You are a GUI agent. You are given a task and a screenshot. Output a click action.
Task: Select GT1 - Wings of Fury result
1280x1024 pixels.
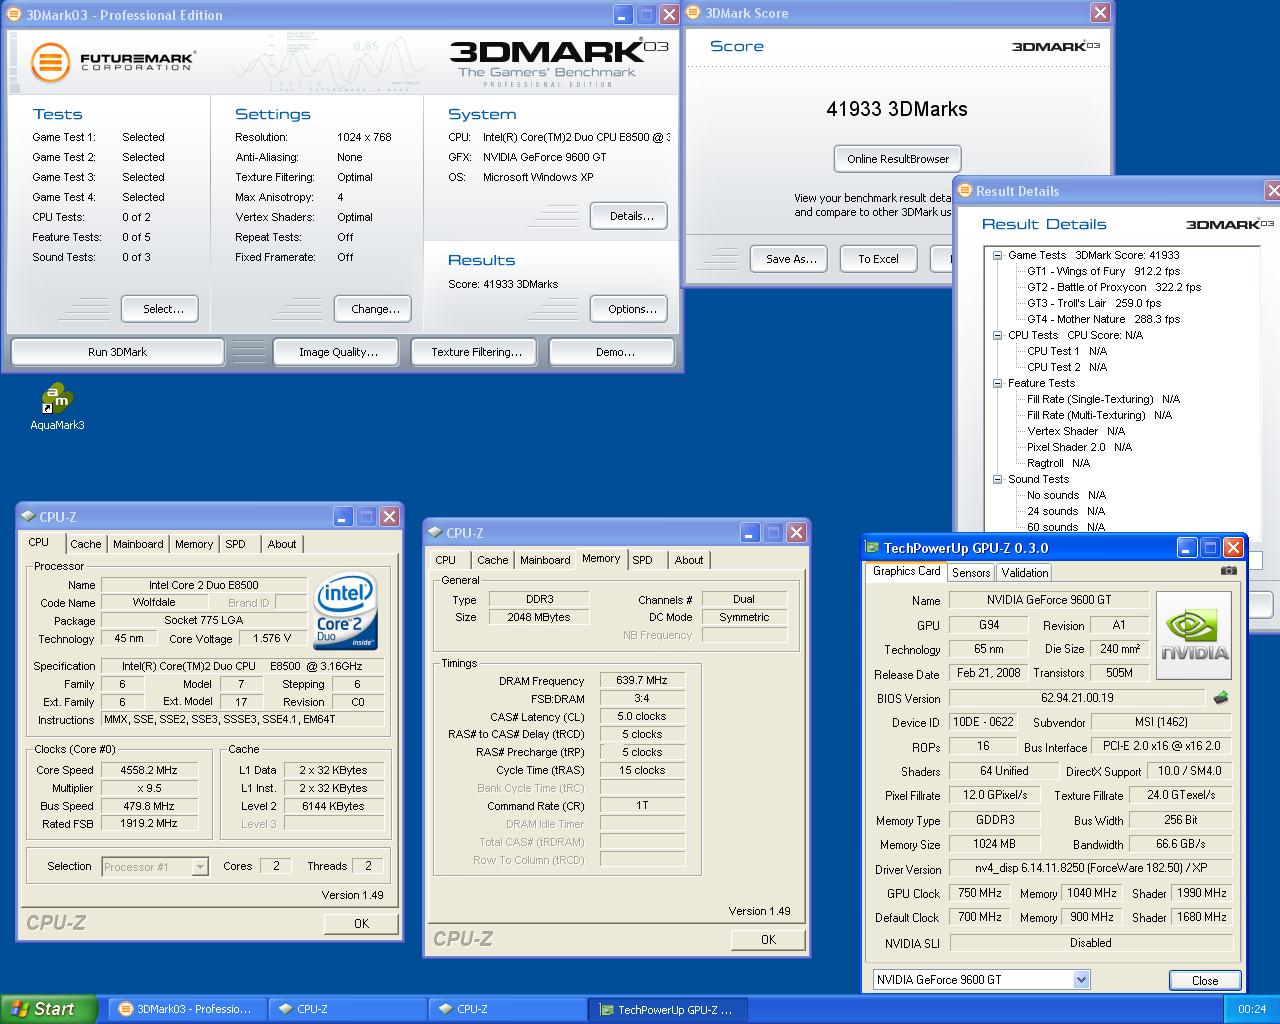coord(1103,271)
